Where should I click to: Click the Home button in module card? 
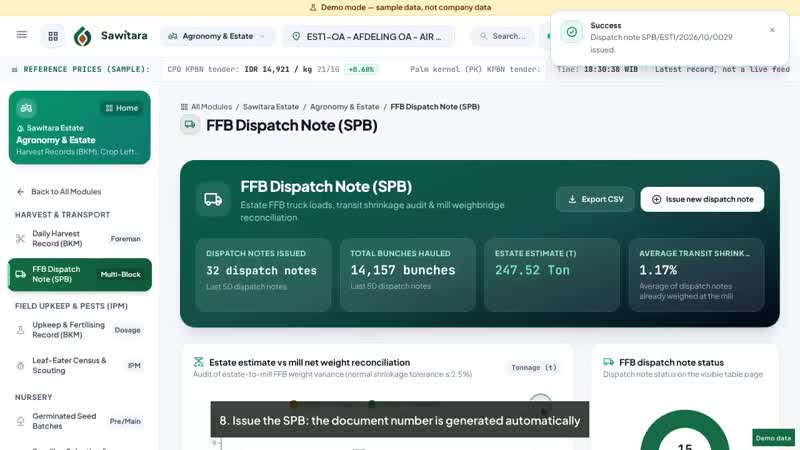click(121, 108)
